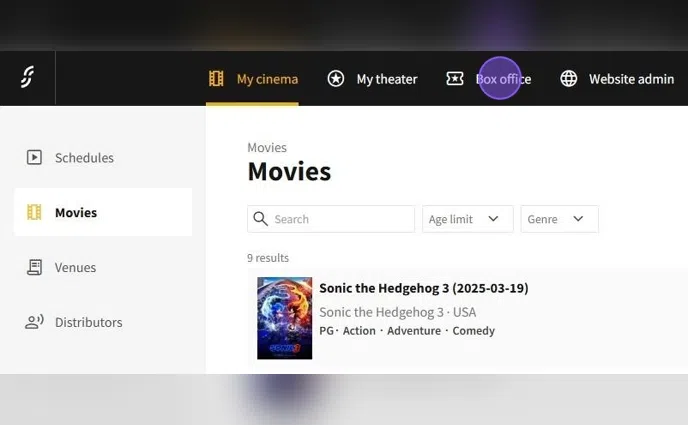Click the people icon next to Distributors
This screenshot has height=425, width=688.
(x=35, y=322)
